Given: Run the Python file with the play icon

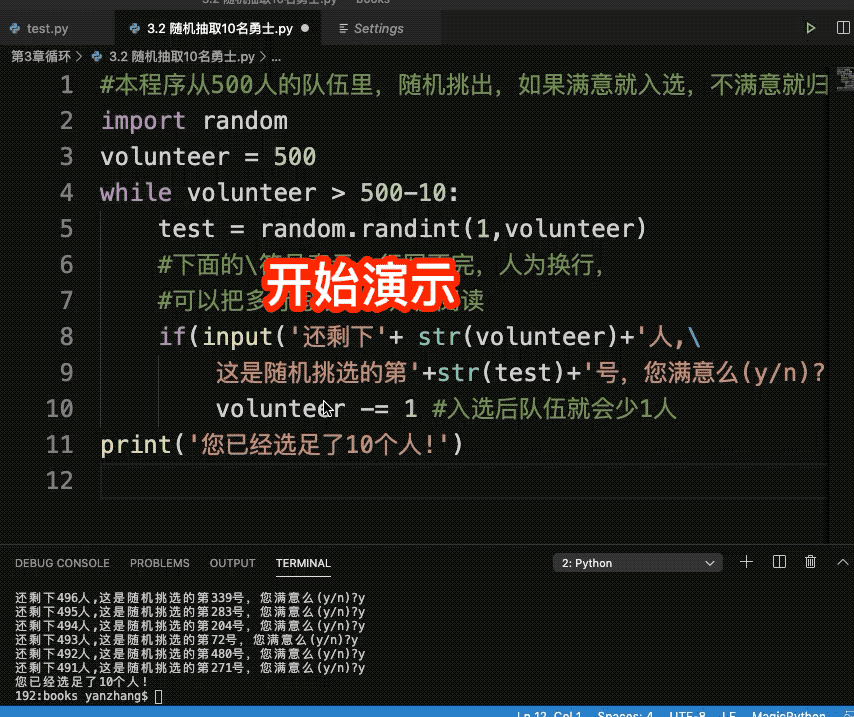Looking at the screenshot, I should click(810, 27).
